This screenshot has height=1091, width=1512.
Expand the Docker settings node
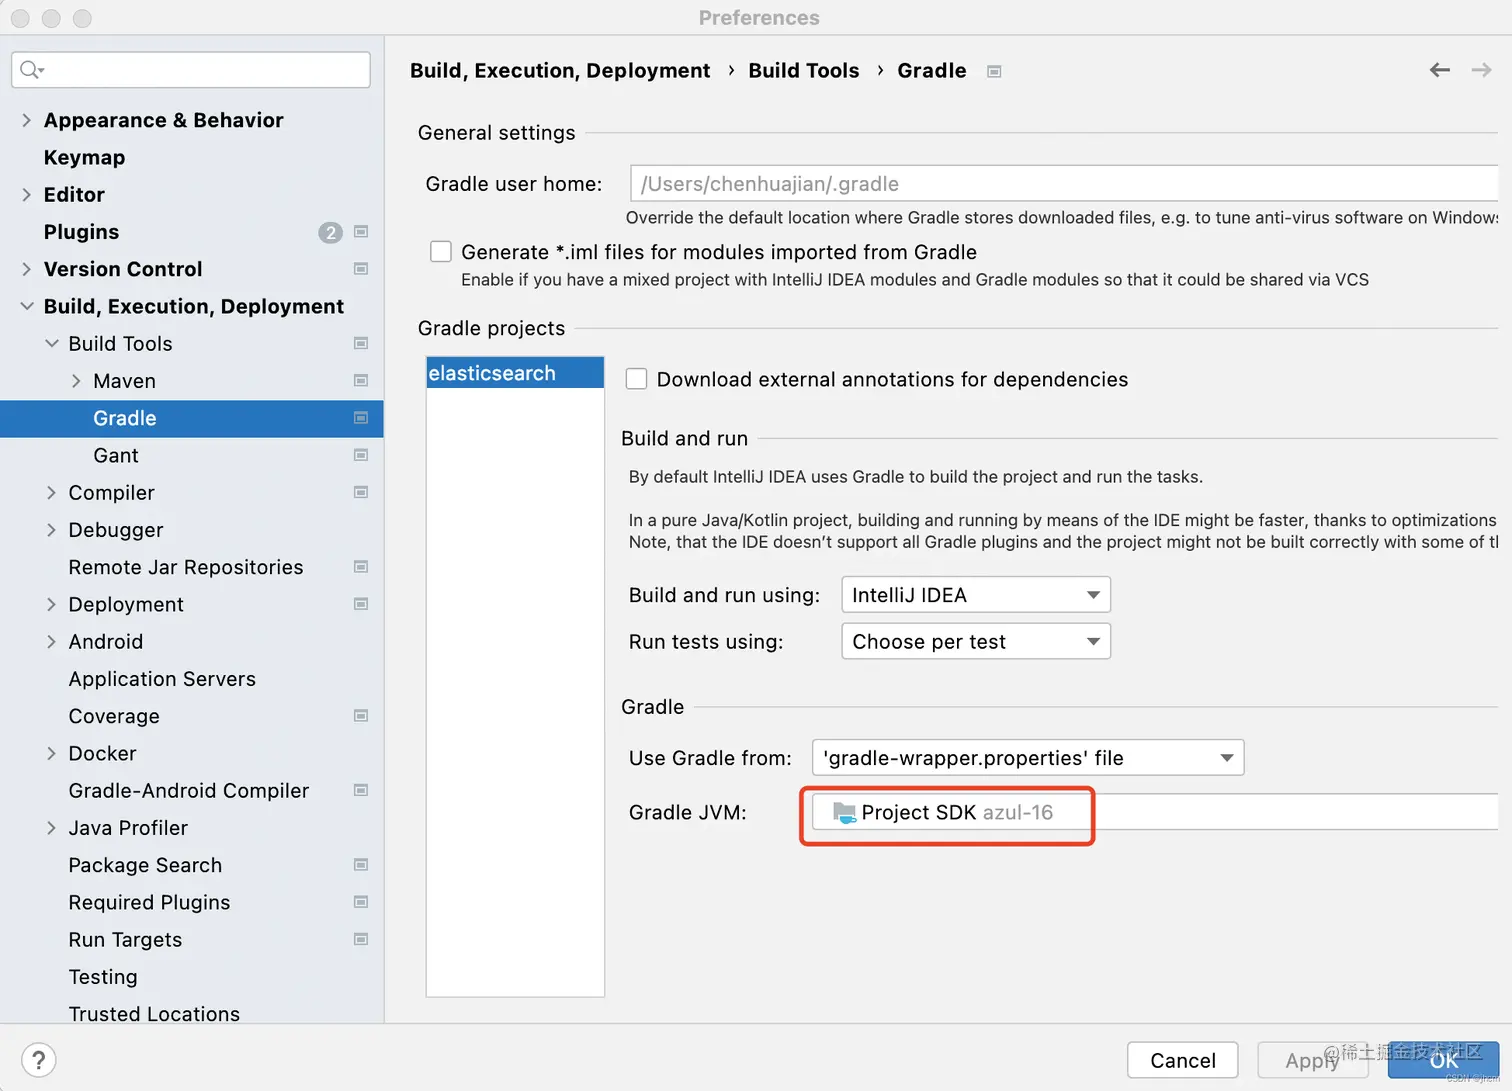click(x=51, y=754)
